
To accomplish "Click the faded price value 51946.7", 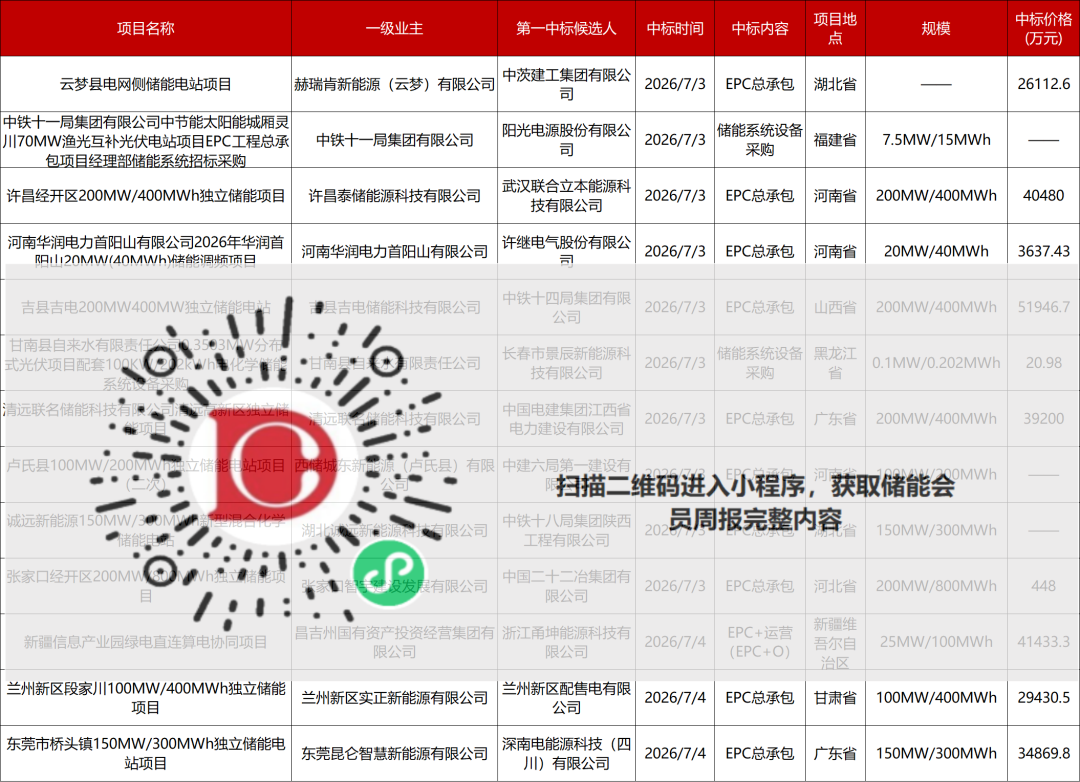I will [1043, 307].
